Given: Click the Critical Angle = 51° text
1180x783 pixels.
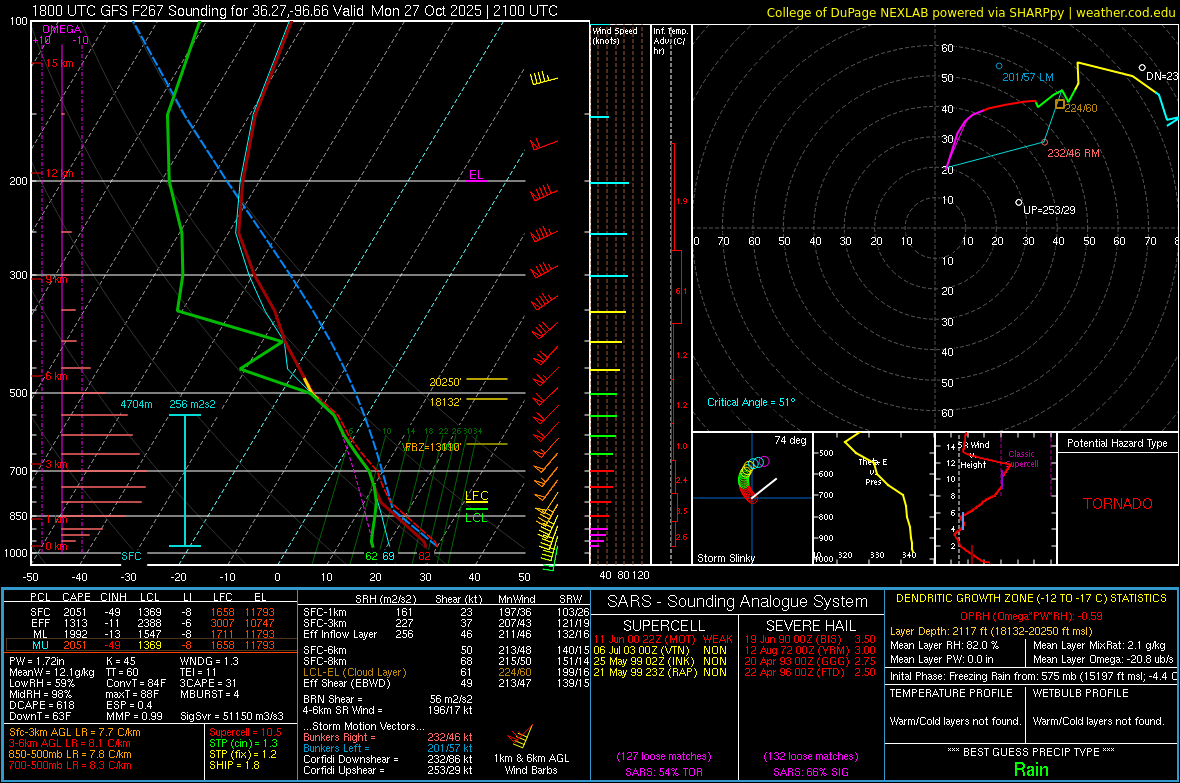Looking at the screenshot, I should point(751,403).
